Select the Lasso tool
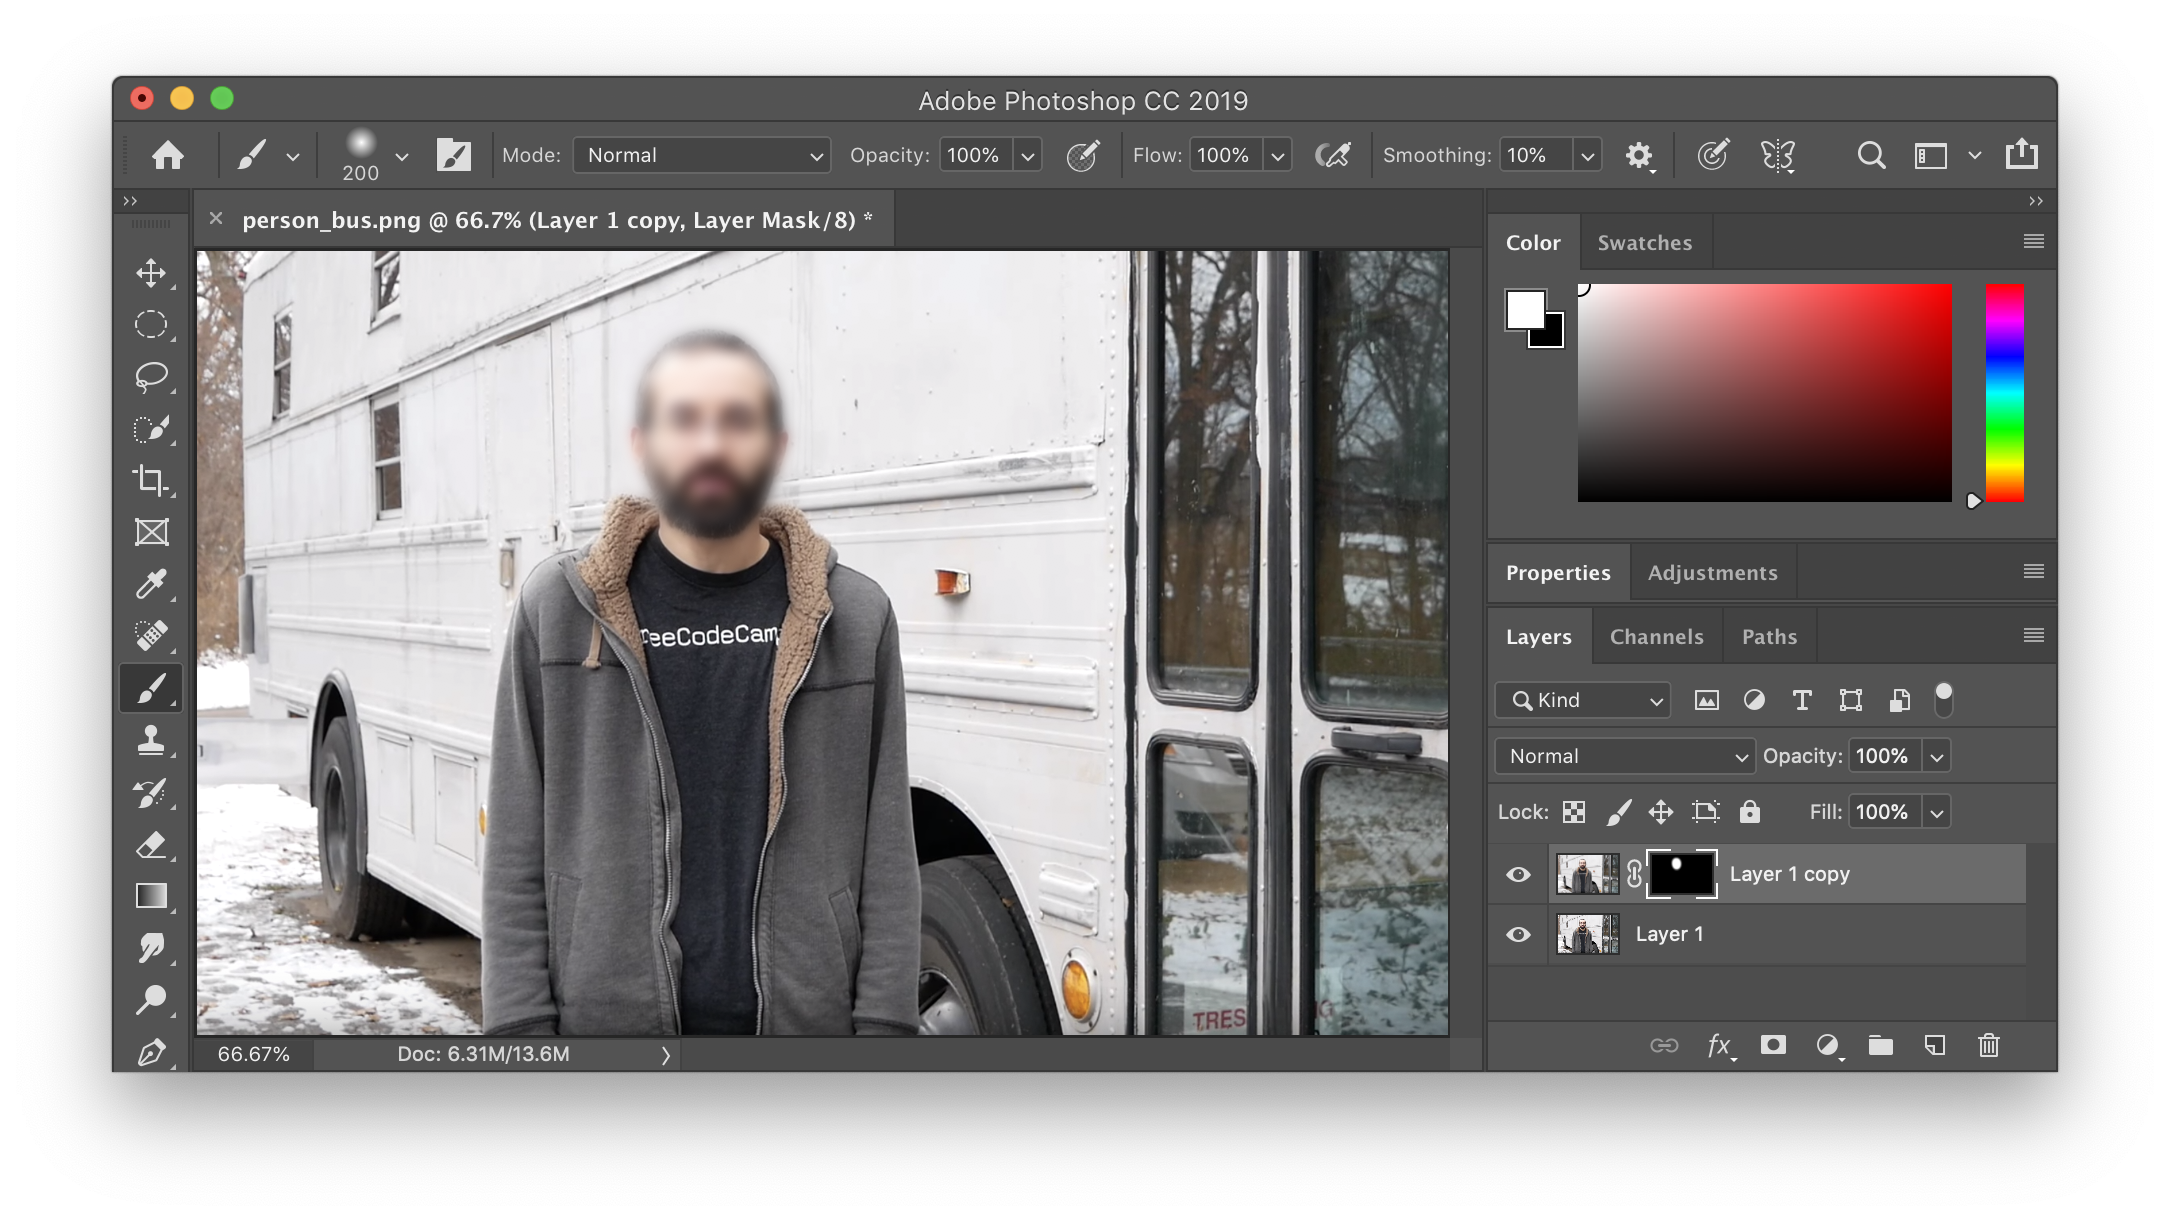 pos(149,375)
